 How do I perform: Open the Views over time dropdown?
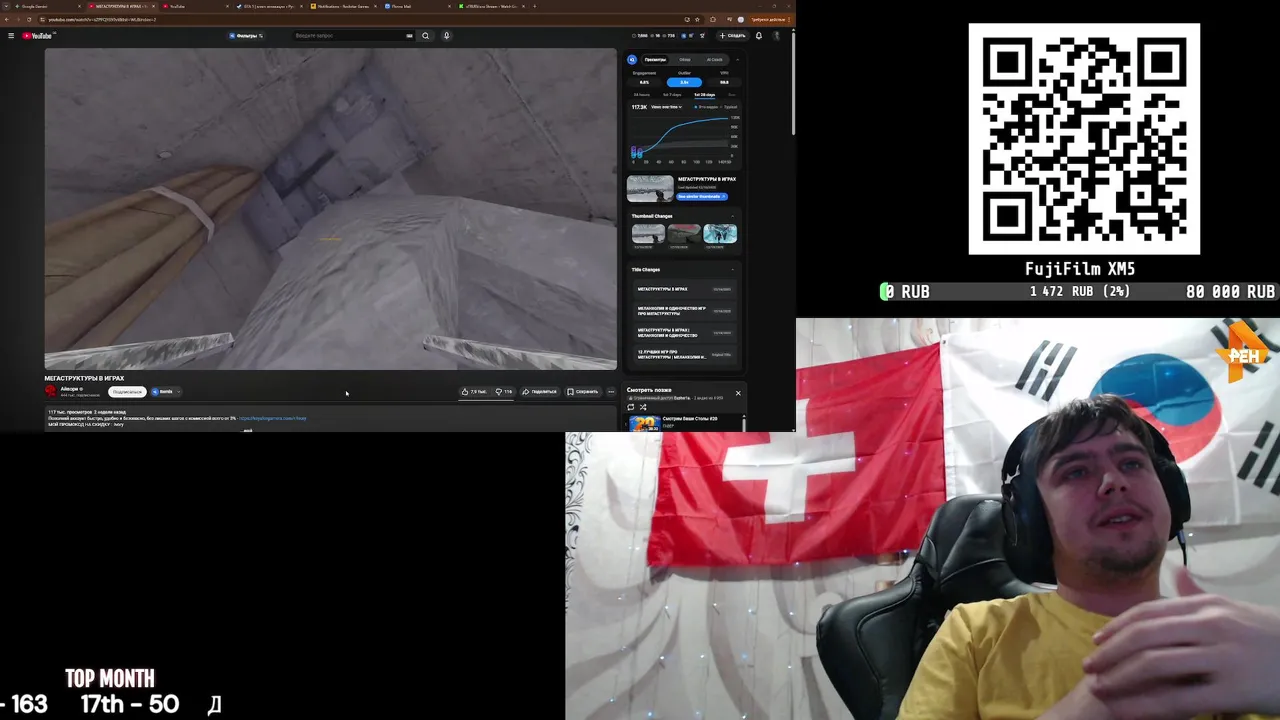click(x=666, y=107)
